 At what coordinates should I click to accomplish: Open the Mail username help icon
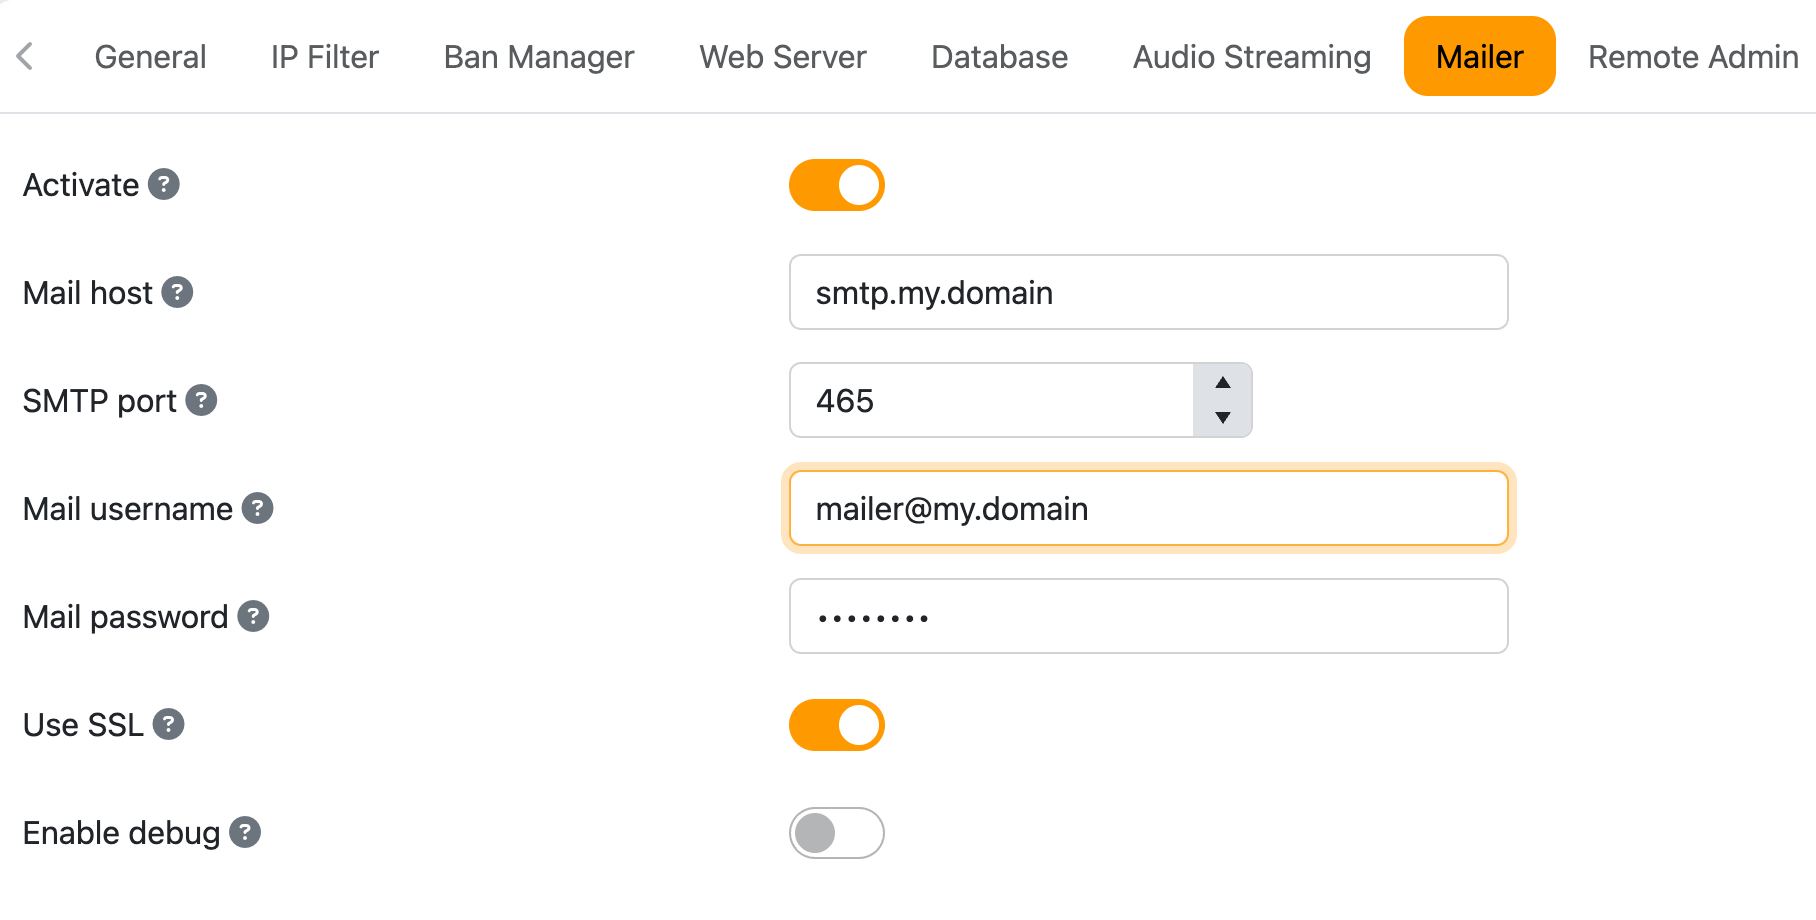click(x=257, y=508)
